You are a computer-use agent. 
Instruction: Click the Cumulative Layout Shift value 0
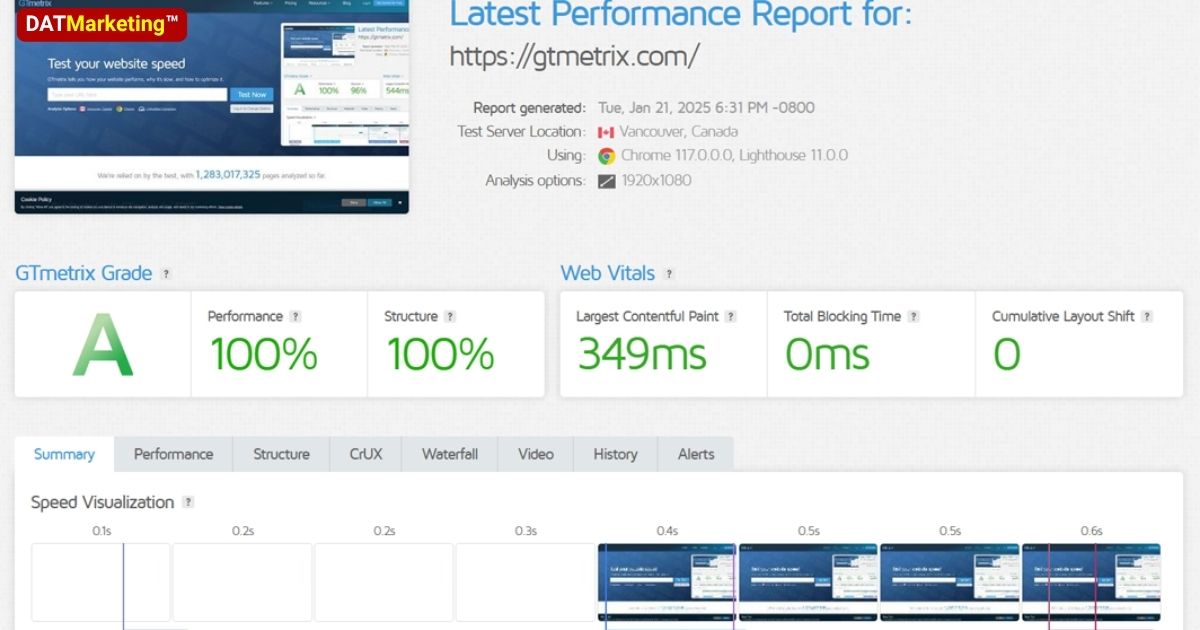click(x=1006, y=355)
